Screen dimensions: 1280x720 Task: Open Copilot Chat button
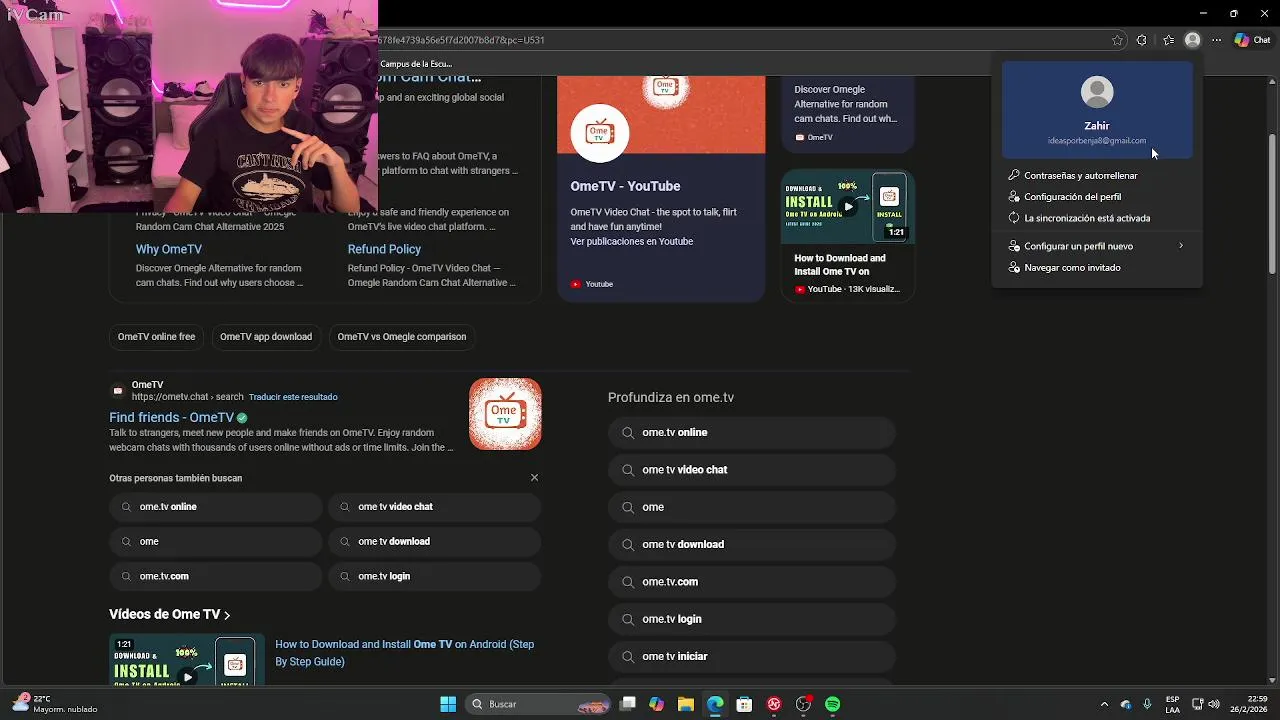pyautogui.click(x=1252, y=41)
